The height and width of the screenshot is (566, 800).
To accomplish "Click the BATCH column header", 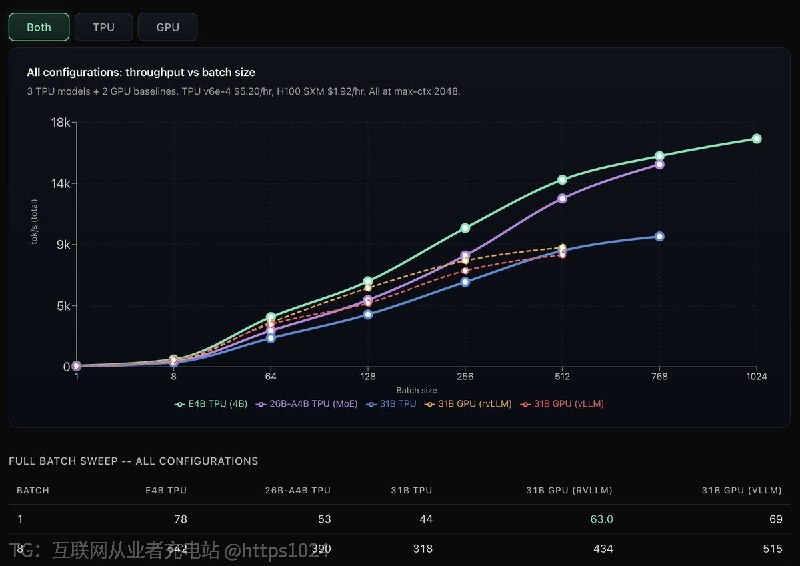I will (x=33, y=490).
